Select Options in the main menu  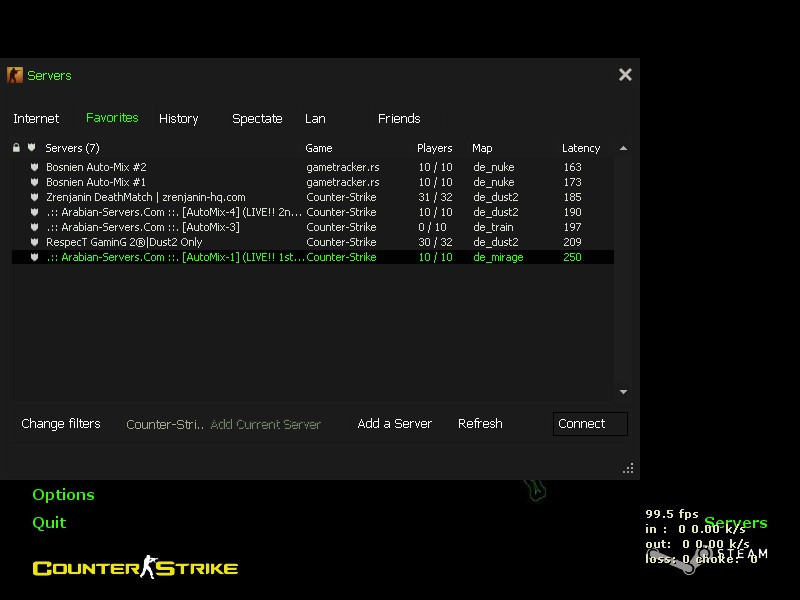63,494
